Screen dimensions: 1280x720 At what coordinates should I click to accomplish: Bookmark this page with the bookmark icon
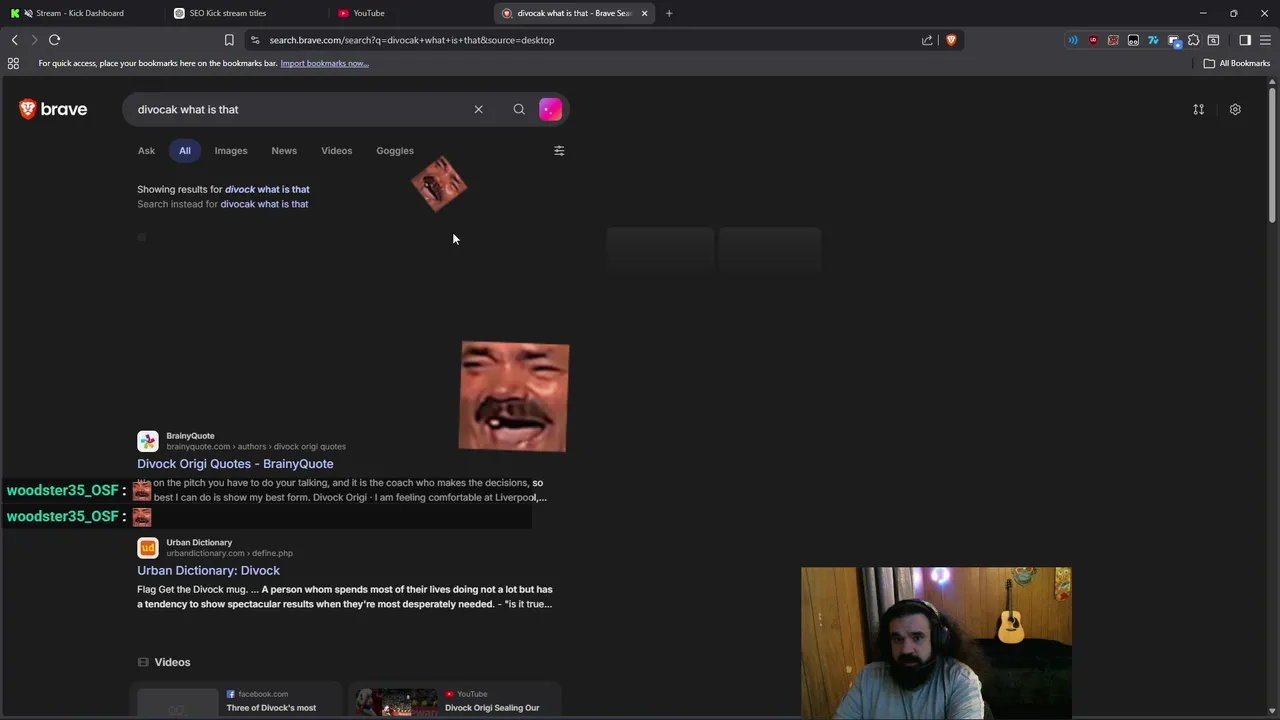pos(229,40)
